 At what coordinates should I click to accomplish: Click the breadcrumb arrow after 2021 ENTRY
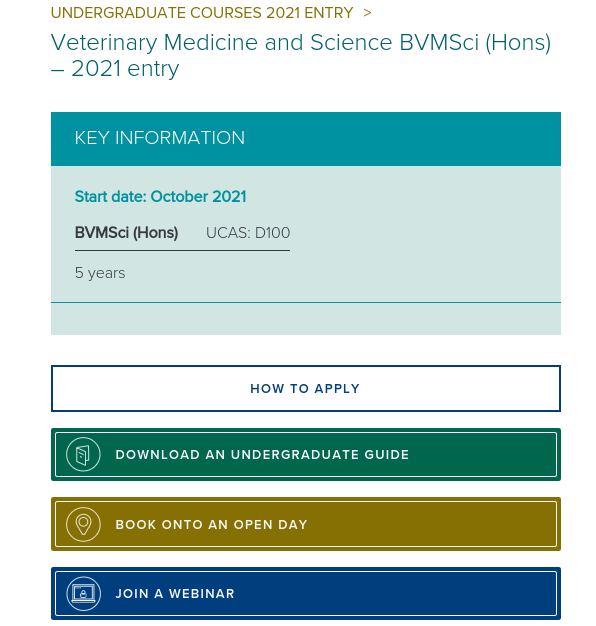[x=367, y=13]
